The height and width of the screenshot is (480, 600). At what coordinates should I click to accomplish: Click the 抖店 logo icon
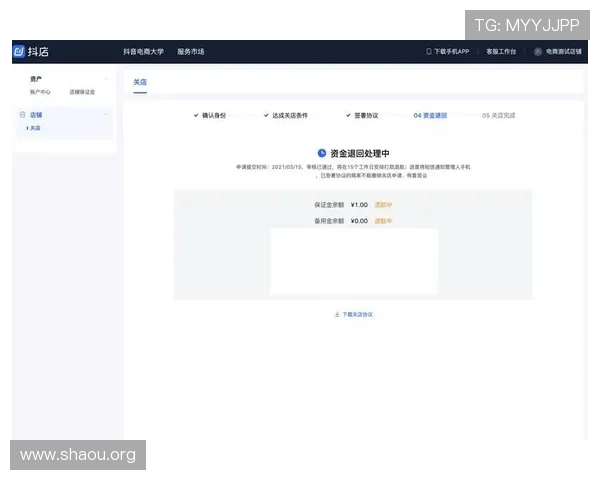pos(19,51)
